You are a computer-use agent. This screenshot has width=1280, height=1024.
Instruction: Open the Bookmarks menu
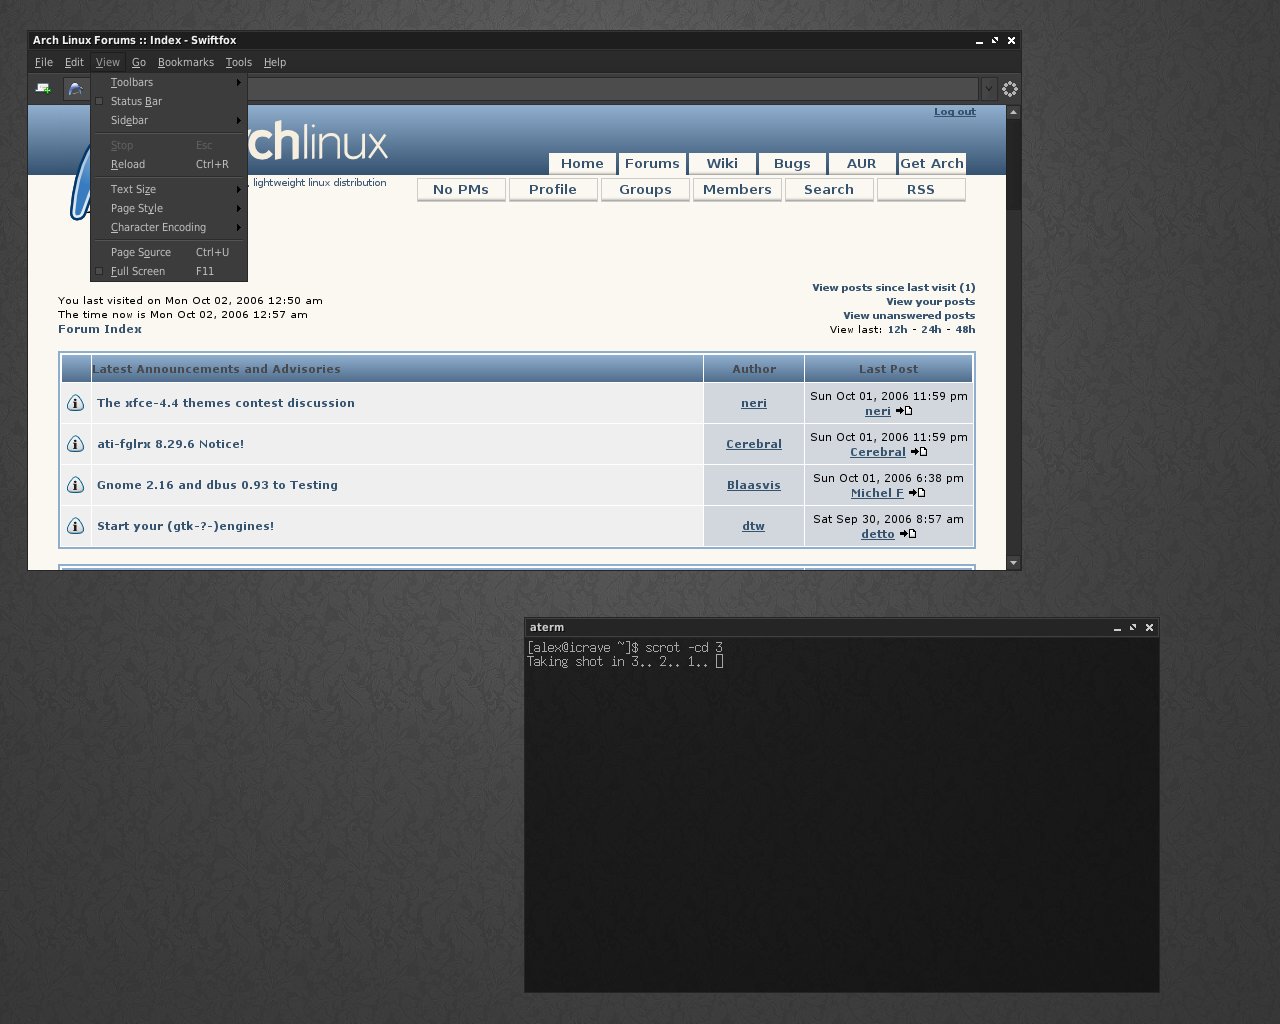186,62
